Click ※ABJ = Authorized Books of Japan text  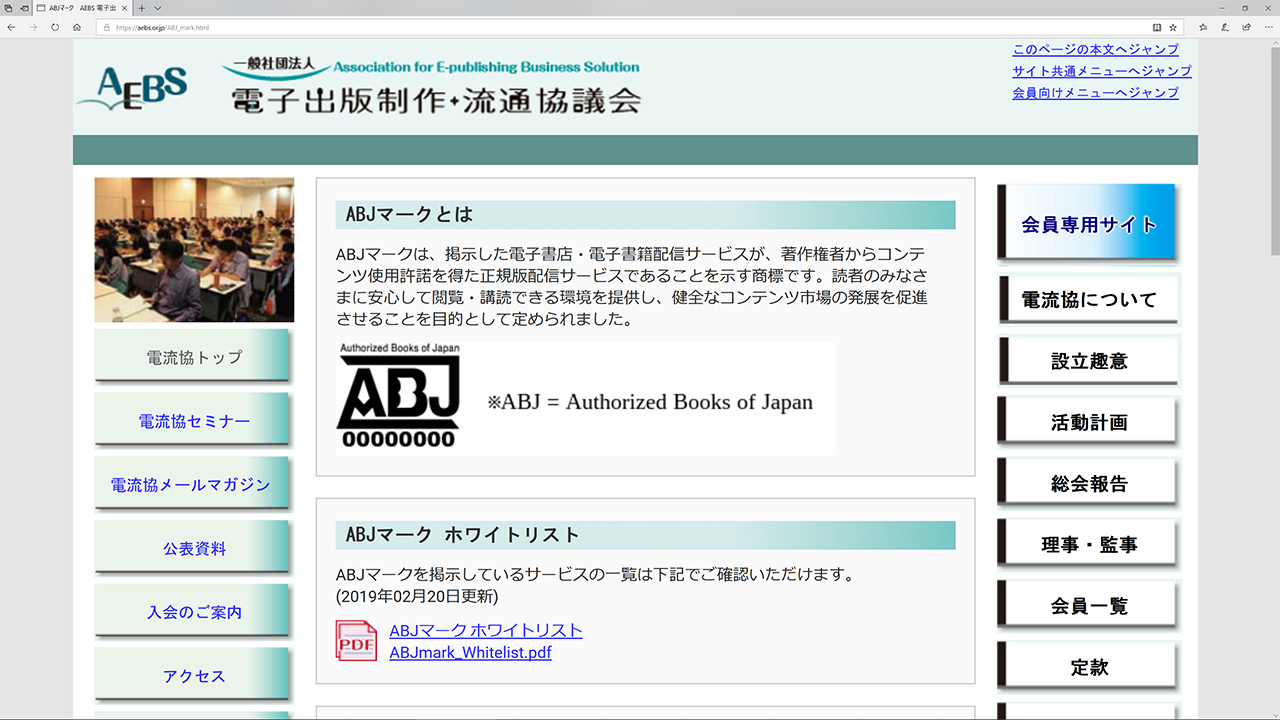pyautogui.click(x=650, y=402)
